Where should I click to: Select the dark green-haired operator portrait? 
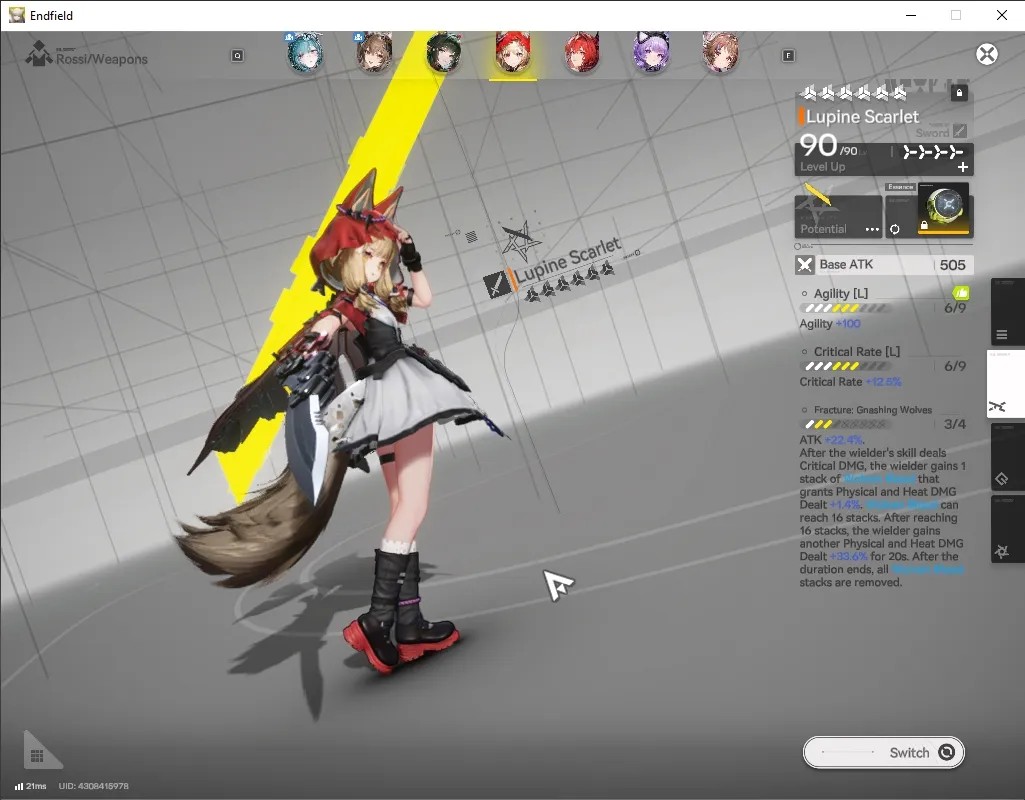pos(444,53)
